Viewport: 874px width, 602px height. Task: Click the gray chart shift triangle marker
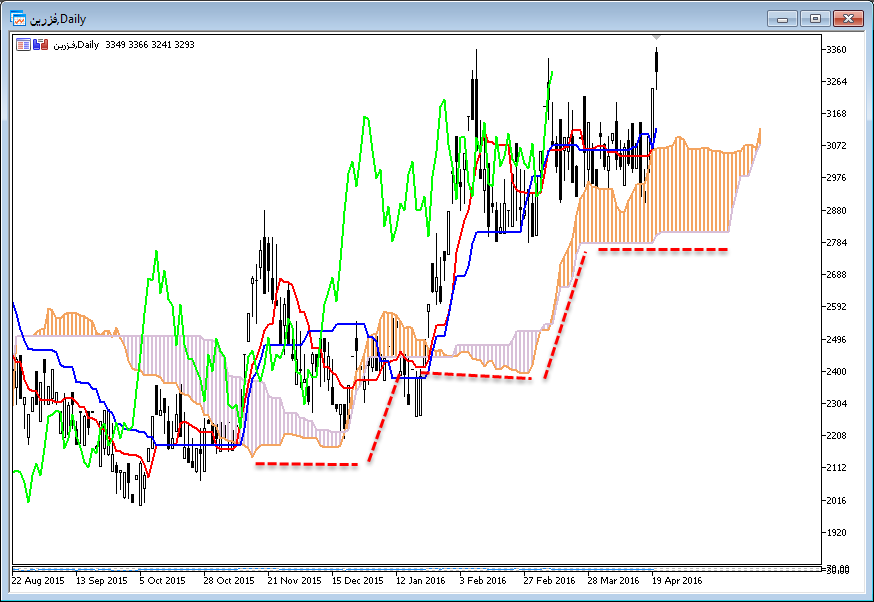click(656, 38)
